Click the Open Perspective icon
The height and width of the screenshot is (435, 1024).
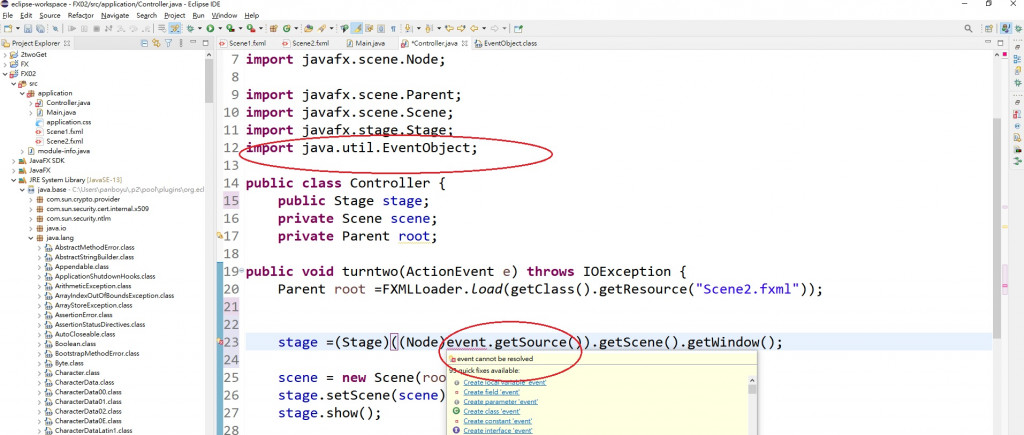pos(989,28)
